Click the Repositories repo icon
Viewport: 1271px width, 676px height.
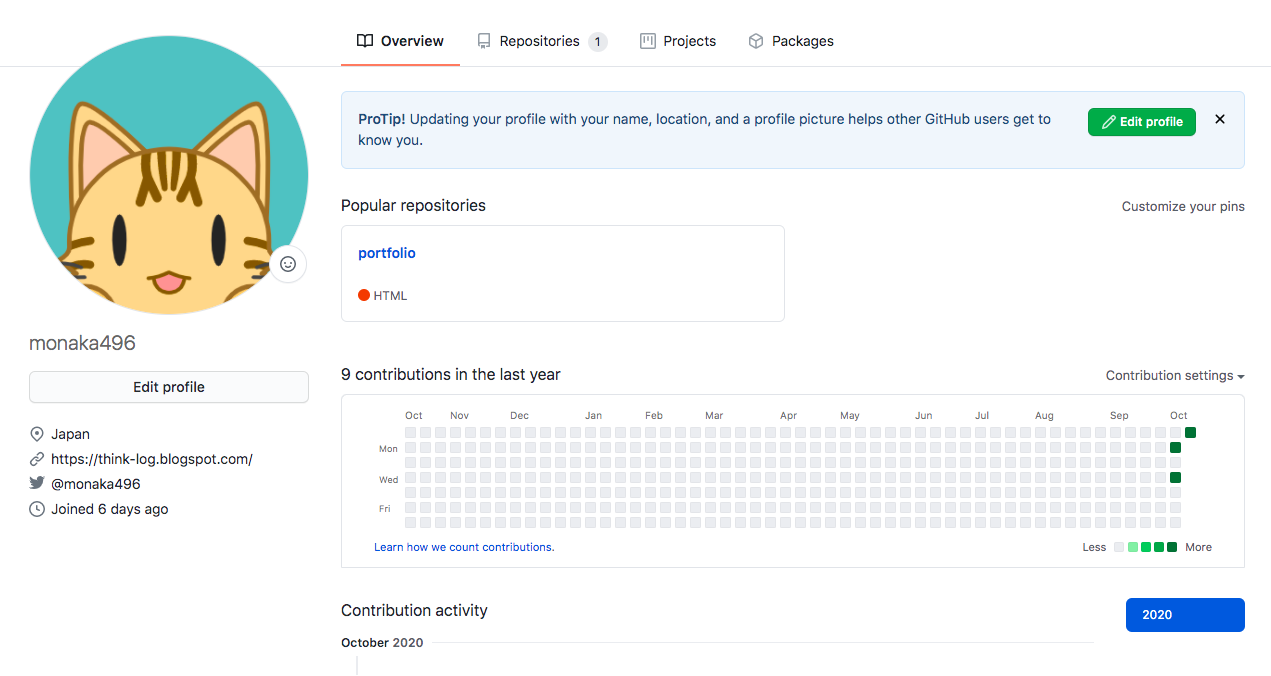click(484, 41)
